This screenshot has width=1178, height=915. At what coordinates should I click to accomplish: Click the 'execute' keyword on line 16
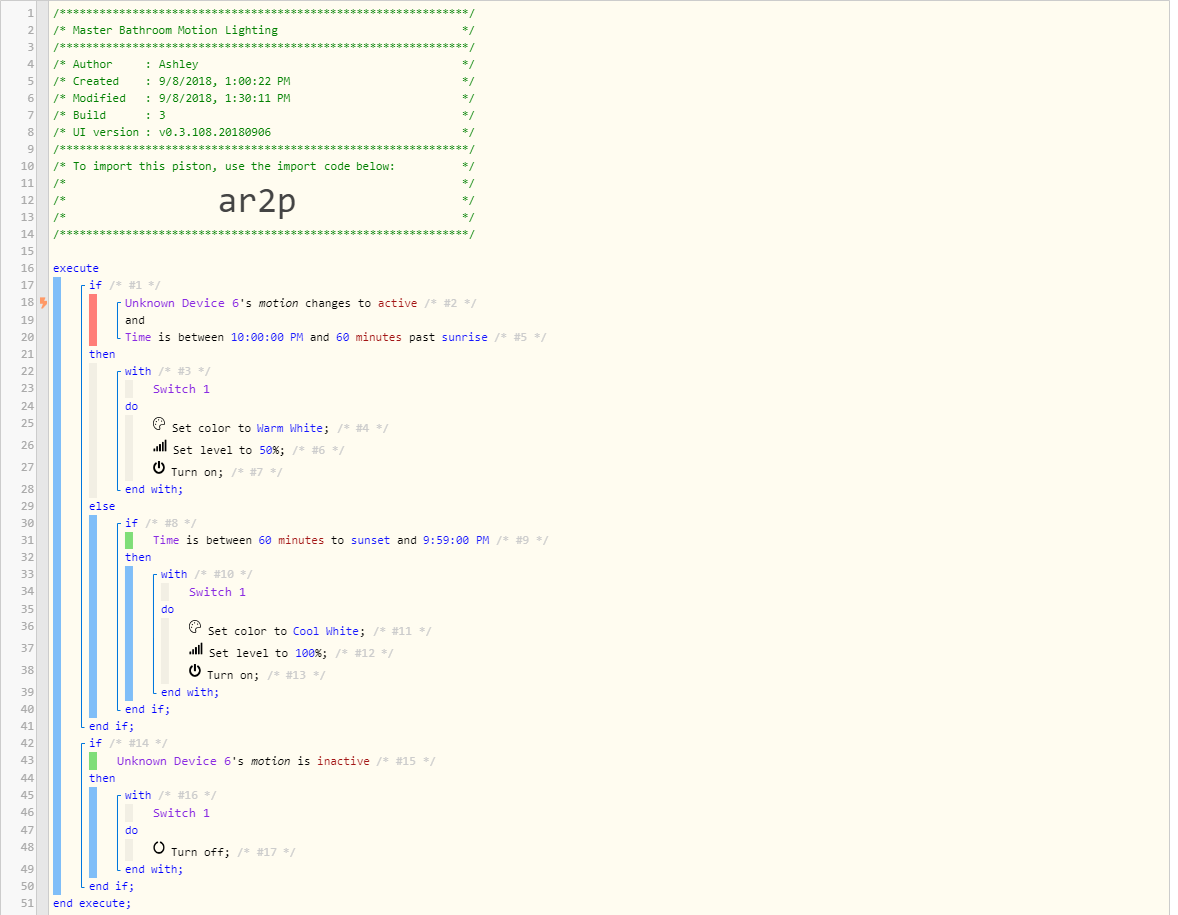(x=76, y=268)
